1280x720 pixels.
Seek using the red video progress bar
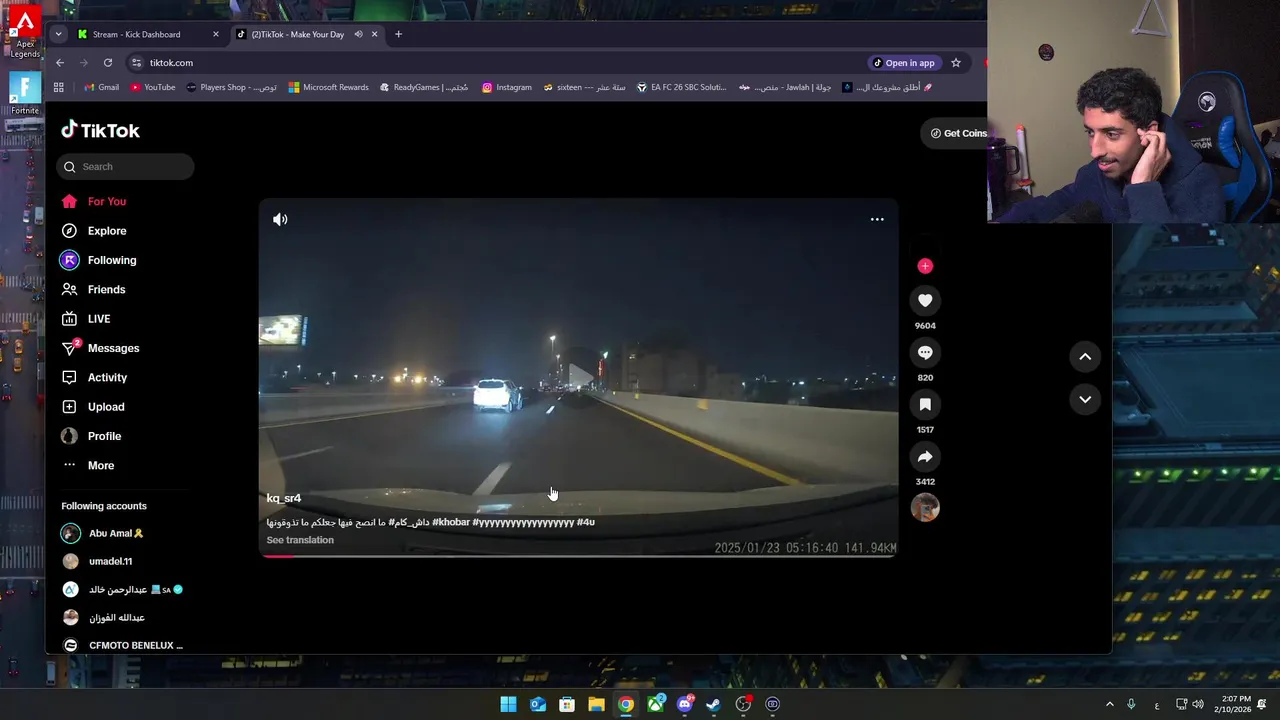pos(578,555)
